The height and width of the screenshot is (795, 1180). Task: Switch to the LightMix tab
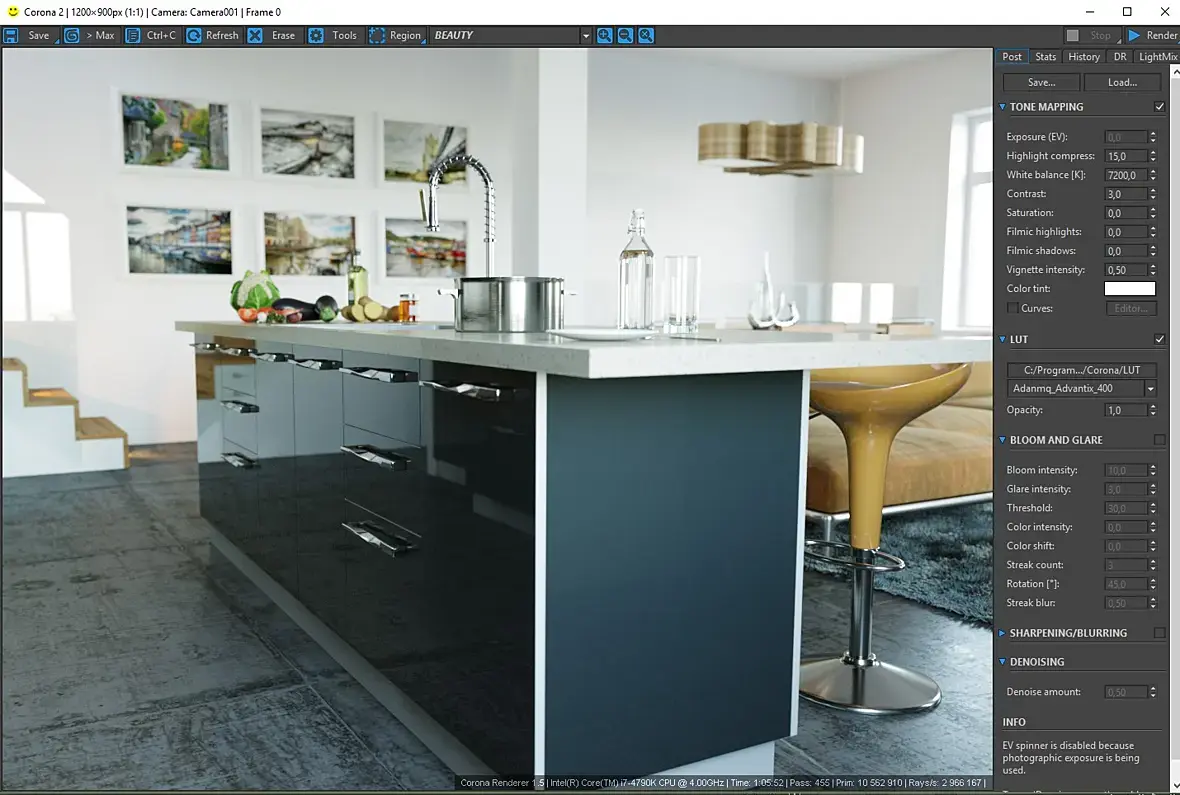(1157, 56)
